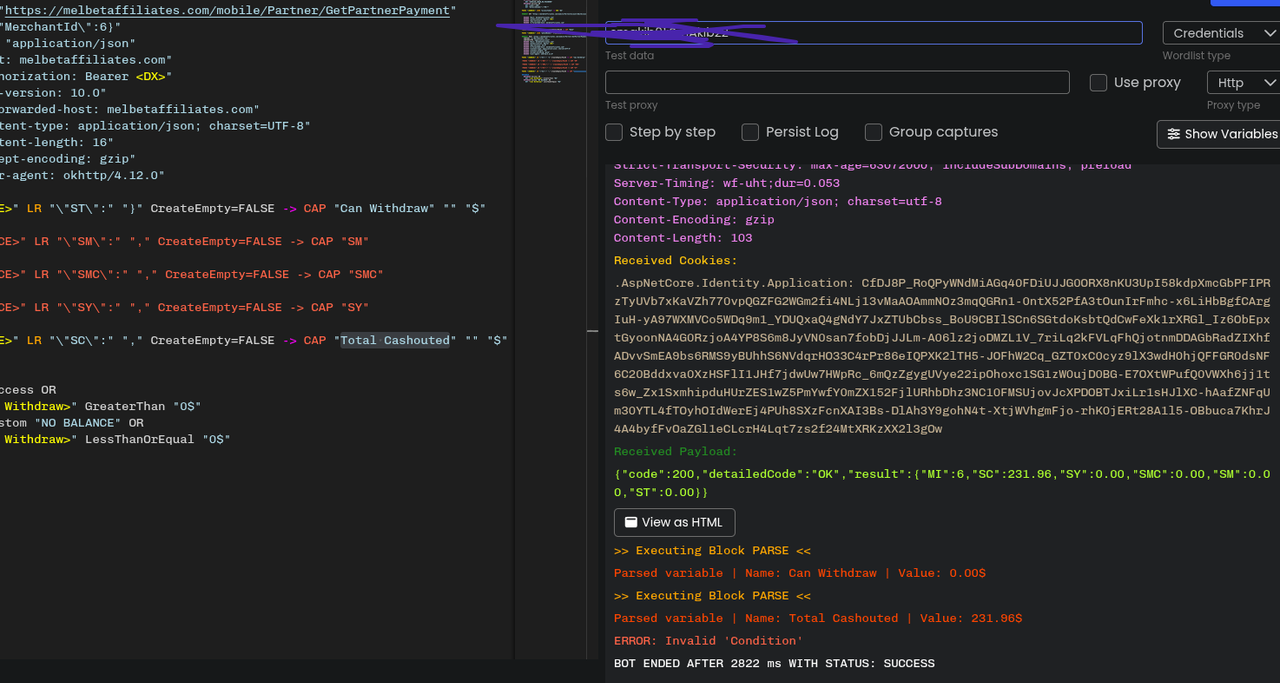1280x683 pixels.
Task: Click the "Received Cookies:" log heading
Action: point(675,261)
